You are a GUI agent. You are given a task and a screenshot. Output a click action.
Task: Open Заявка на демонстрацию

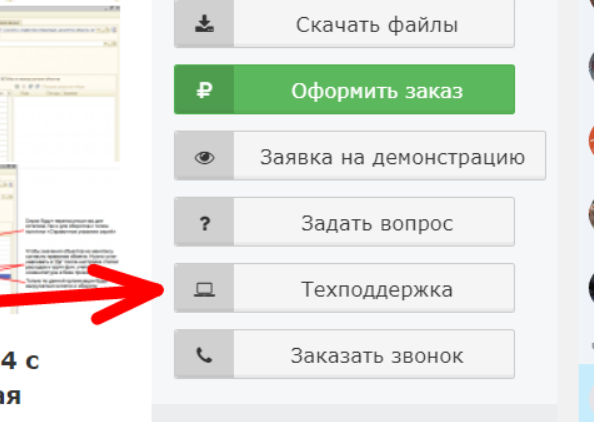click(360, 156)
